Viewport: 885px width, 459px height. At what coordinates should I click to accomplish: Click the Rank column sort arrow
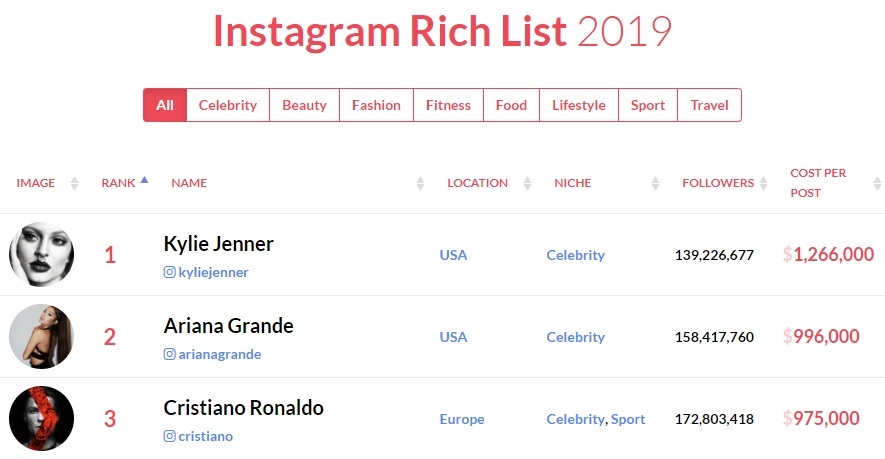click(x=144, y=181)
